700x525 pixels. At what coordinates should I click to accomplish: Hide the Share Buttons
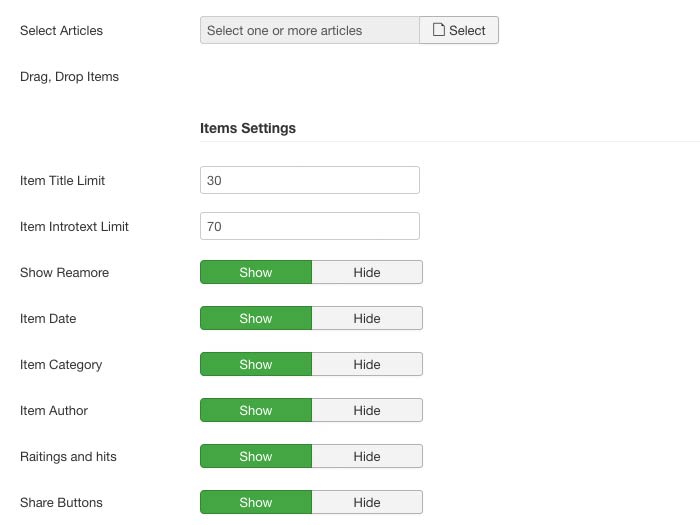[367, 502]
